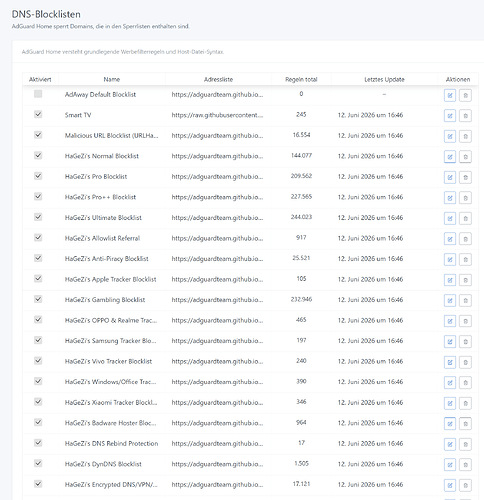The height and width of the screenshot is (500, 484).
Task: Delete HaGeZi's Anti-Piracy Blocklist
Action: click(x=465, y=260)
